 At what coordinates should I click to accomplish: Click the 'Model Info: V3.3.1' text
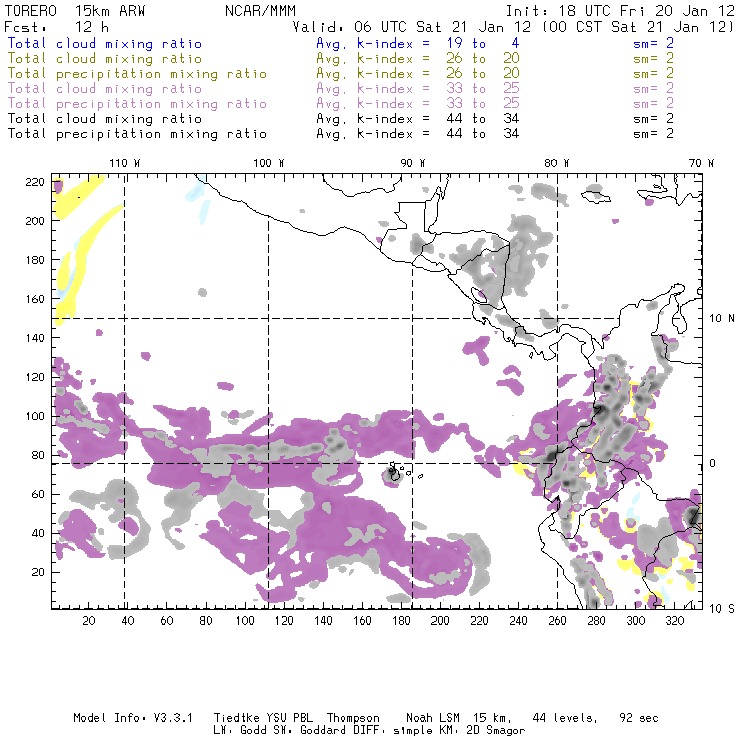coord(133,718)
